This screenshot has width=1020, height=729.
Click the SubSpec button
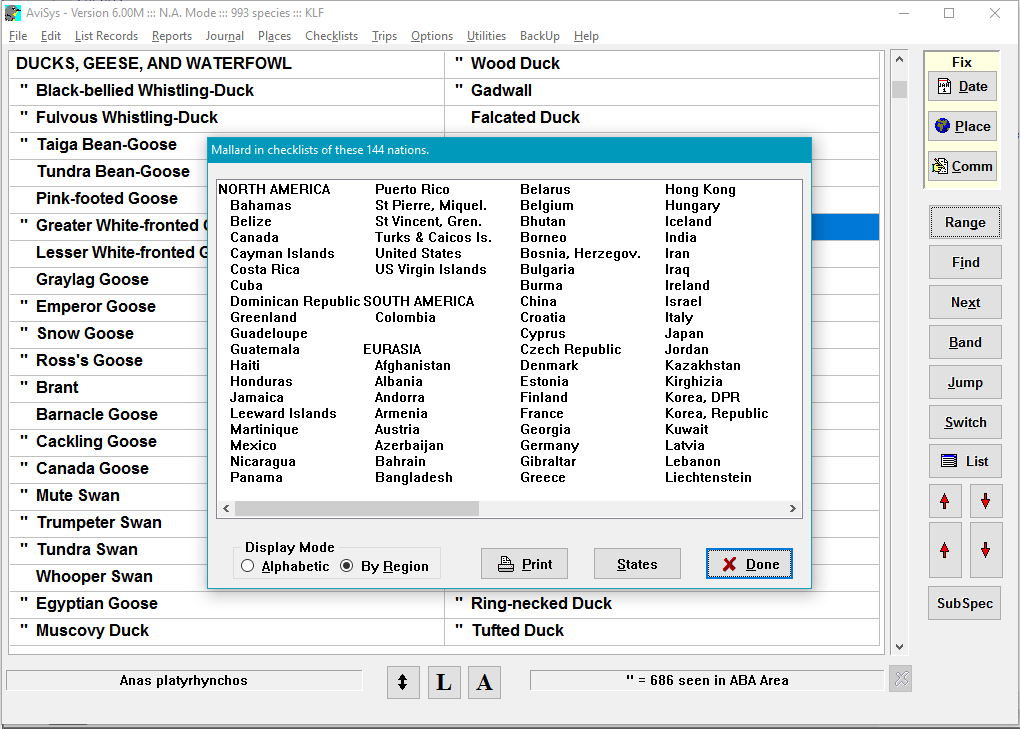964,603
